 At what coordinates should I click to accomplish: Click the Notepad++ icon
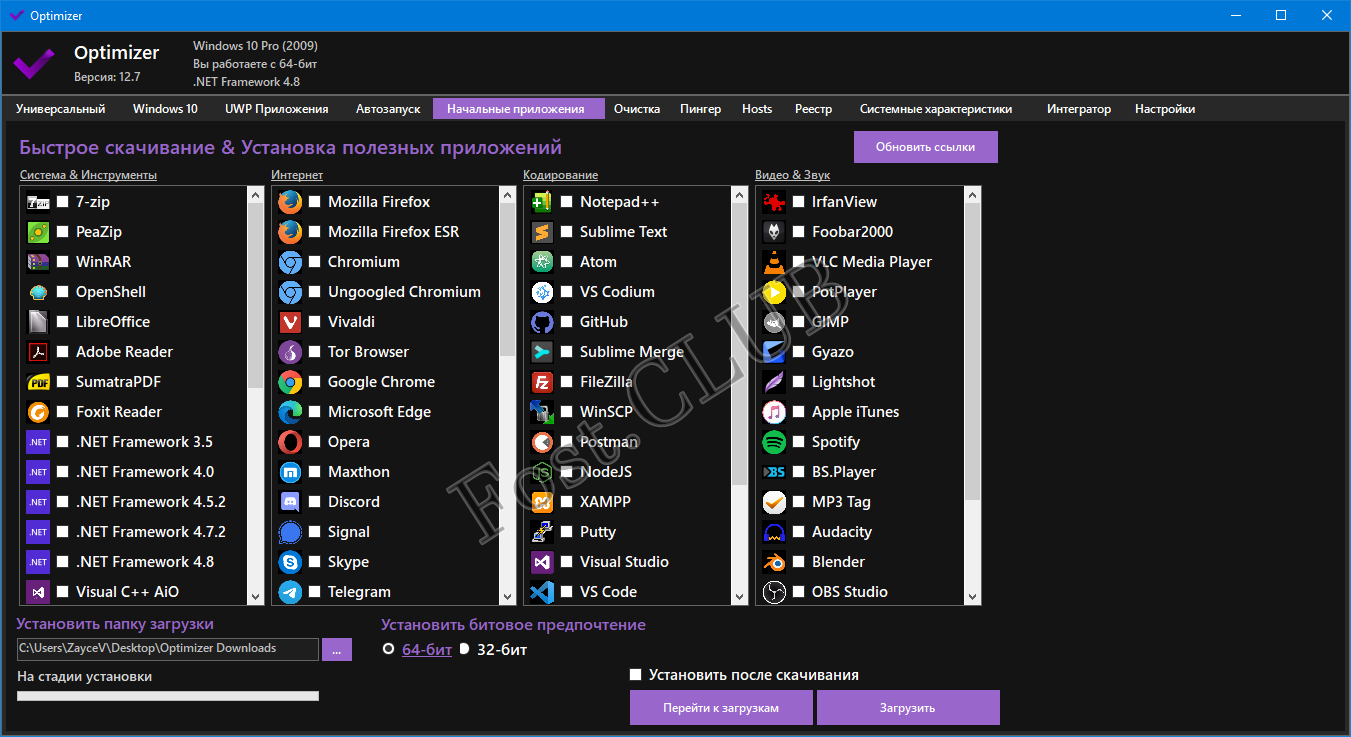pyautogui.click(x=542, y=202)
